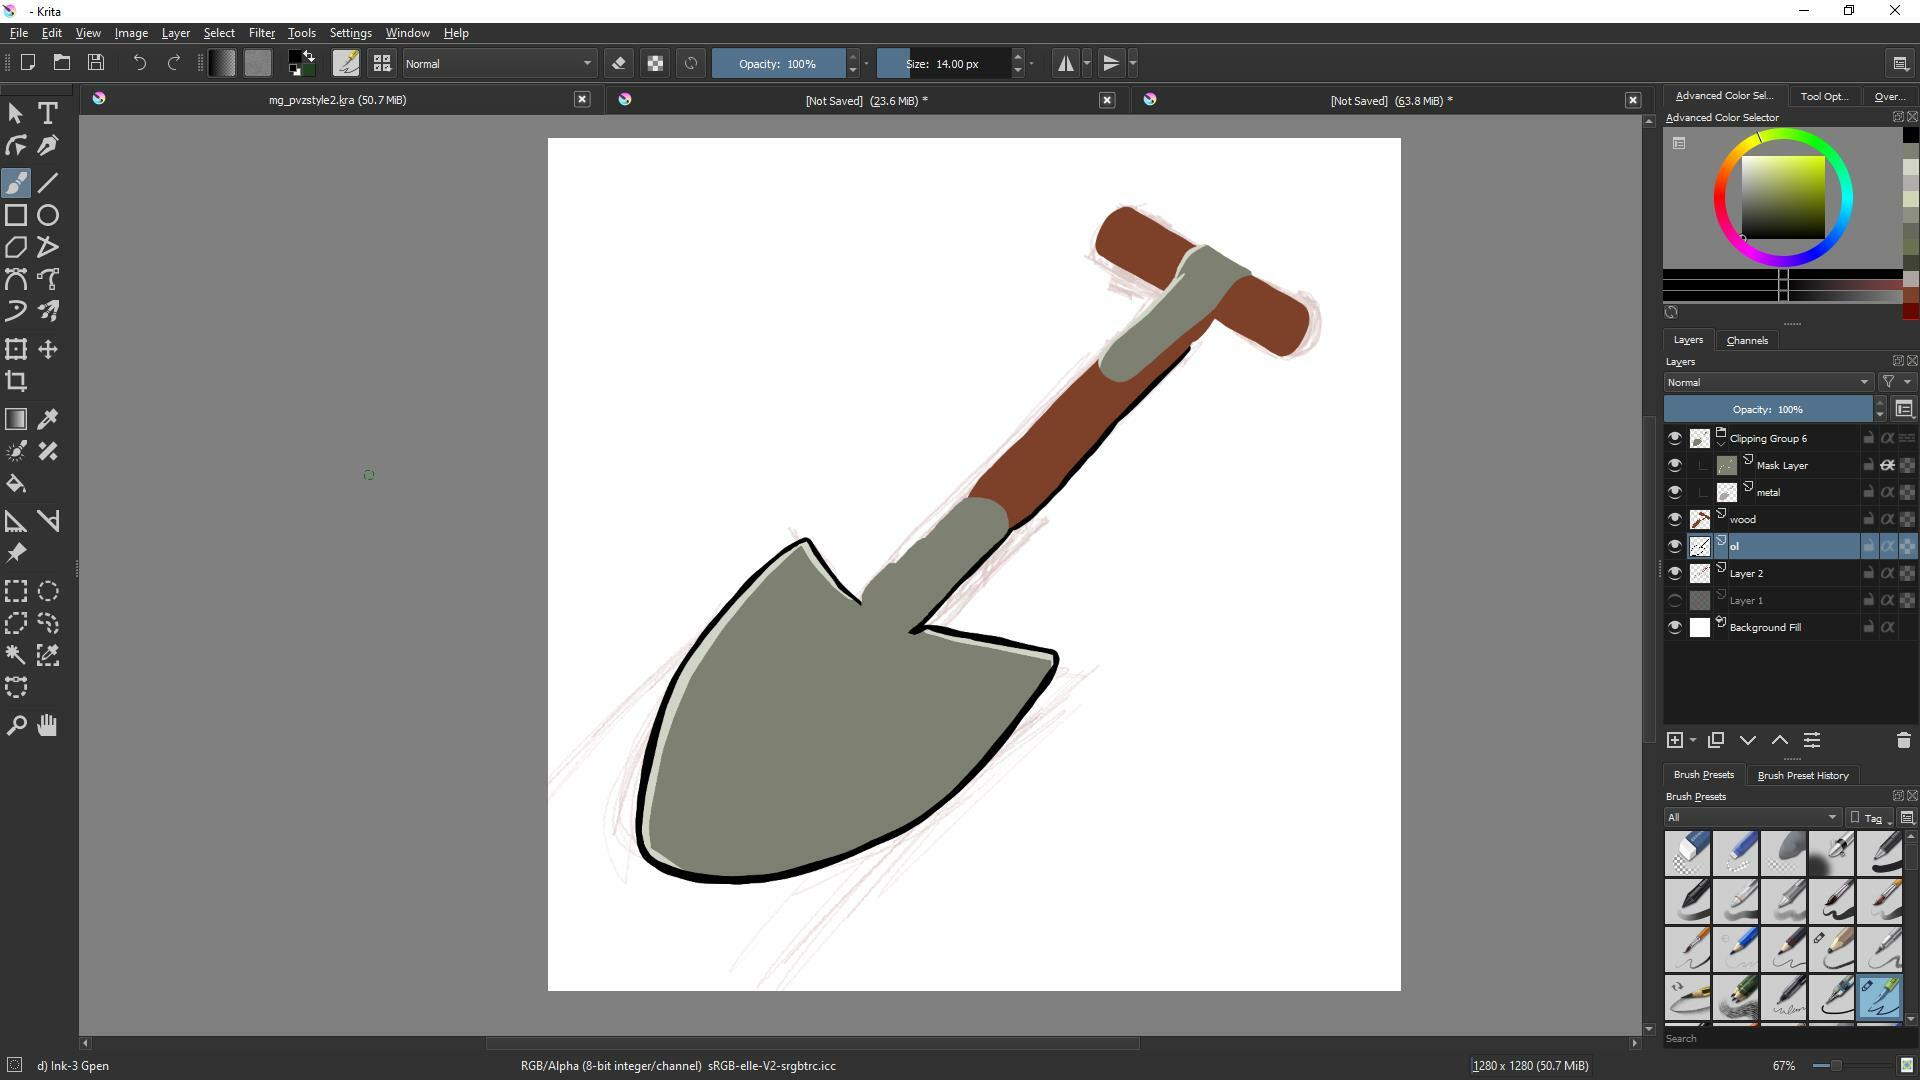1920x1080 pixels.
Task: Select the Line tool
Action: point(48,183)
